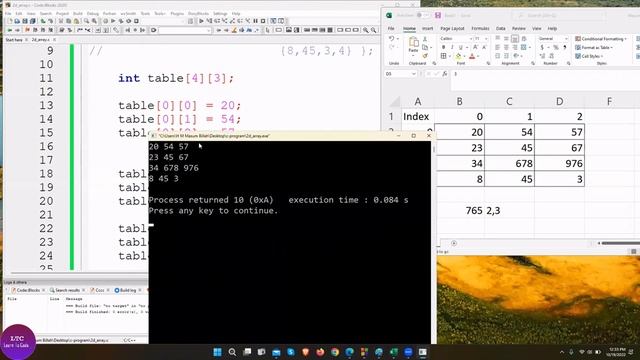
Task: Select cell containing 765 in Excel
Action: point(460,211)
